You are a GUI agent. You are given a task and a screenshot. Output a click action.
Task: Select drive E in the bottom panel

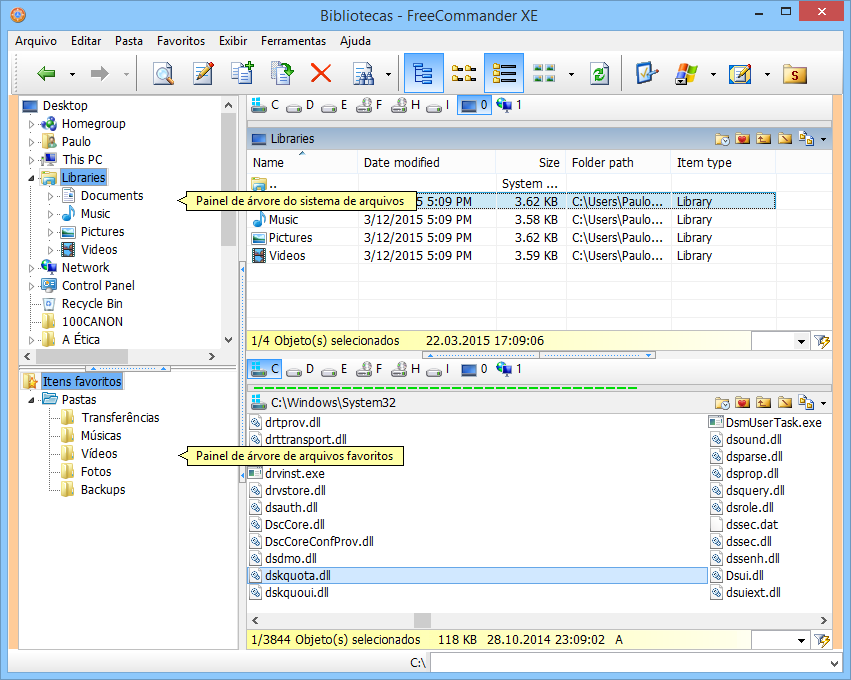(x=334, y=369)
